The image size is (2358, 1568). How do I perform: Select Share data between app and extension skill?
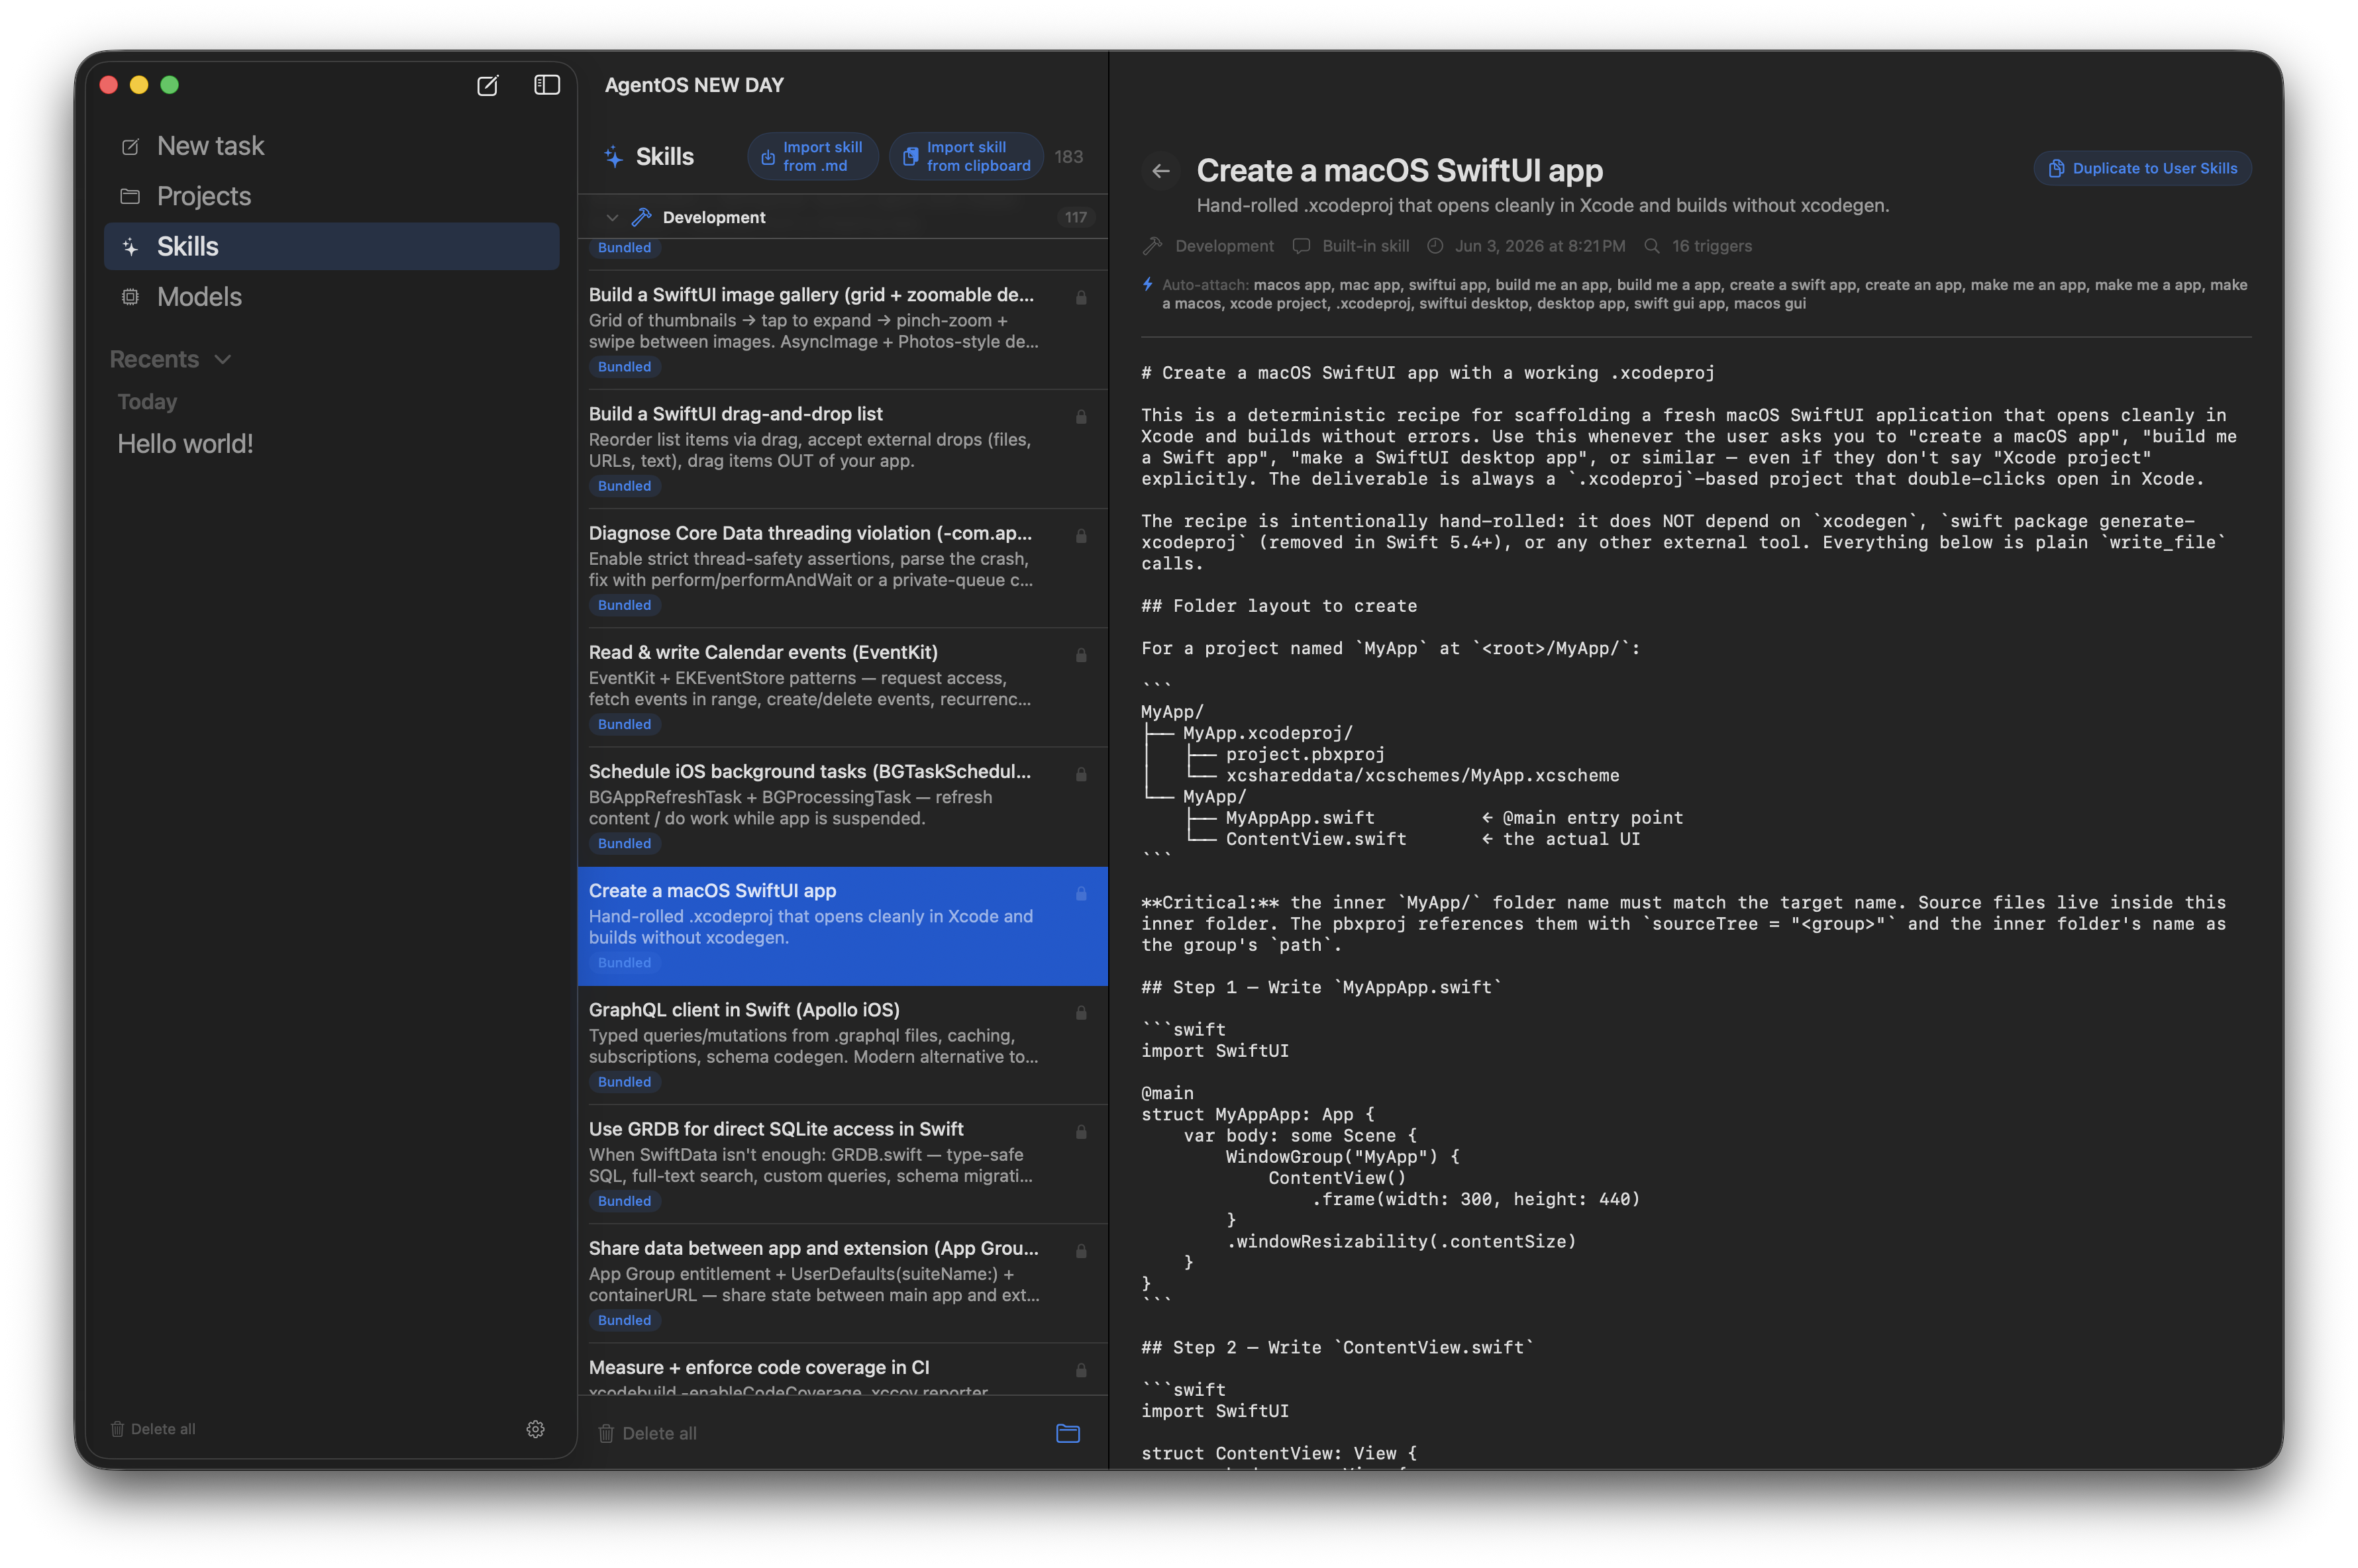[842, 1283]
